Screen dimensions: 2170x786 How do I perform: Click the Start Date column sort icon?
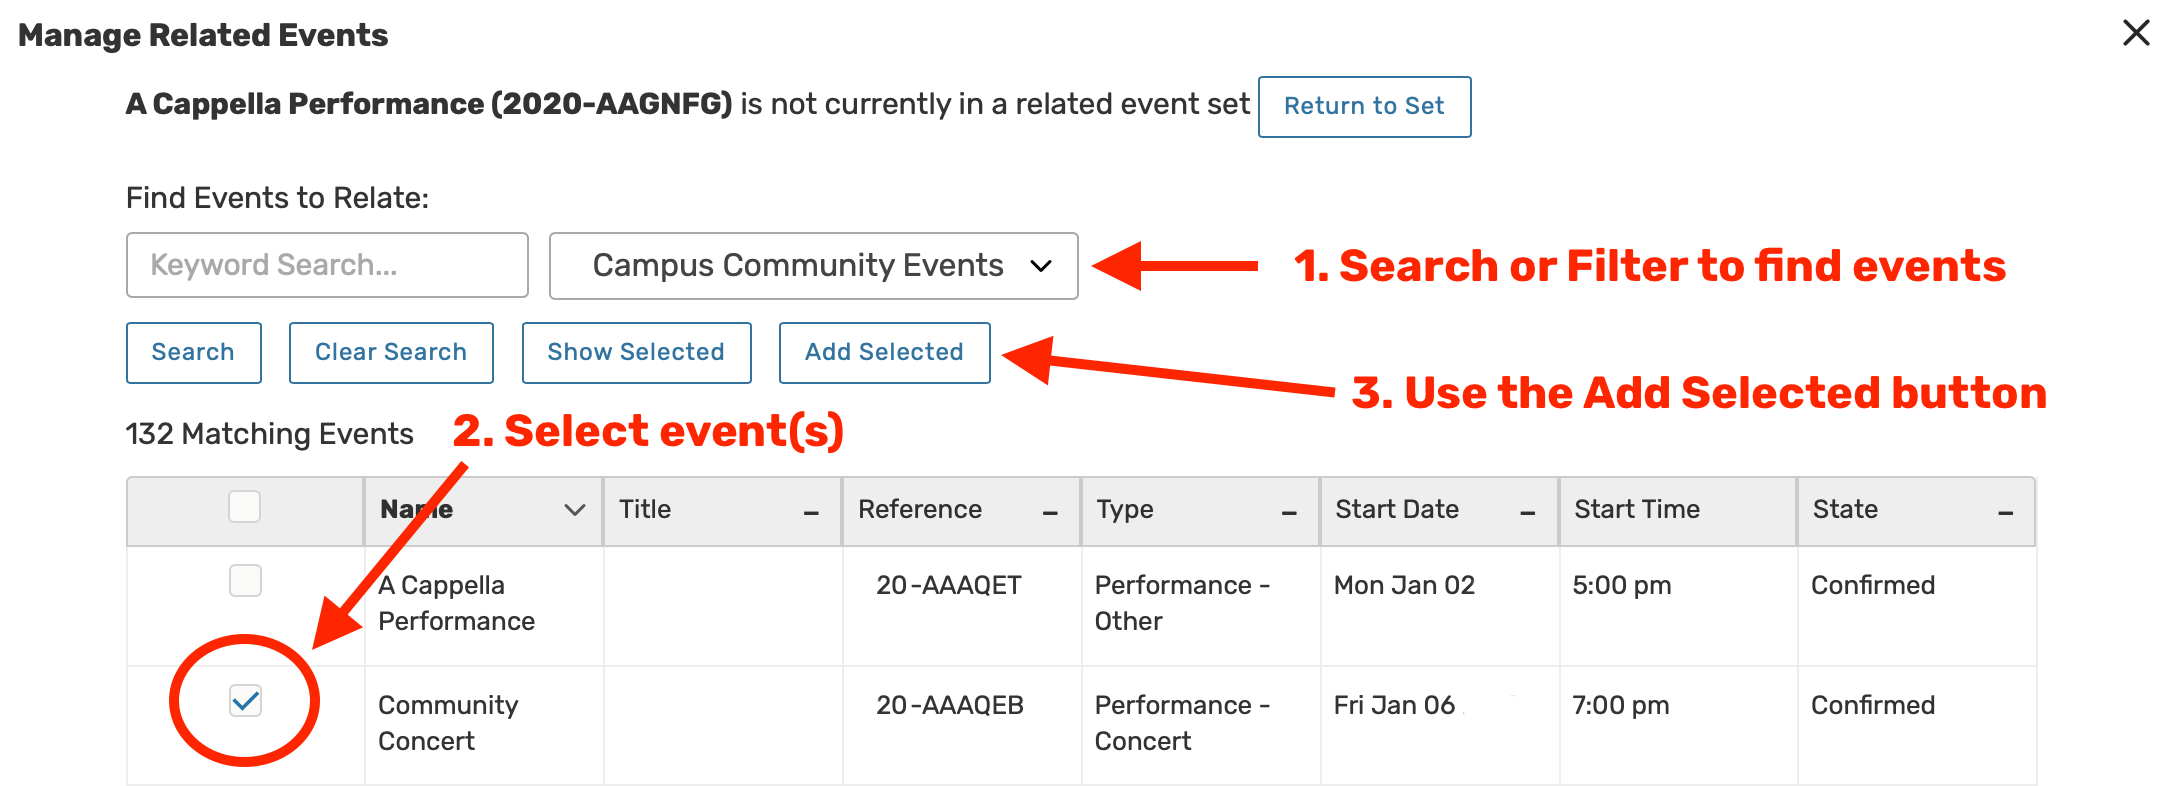click(x=1527, y=513)
